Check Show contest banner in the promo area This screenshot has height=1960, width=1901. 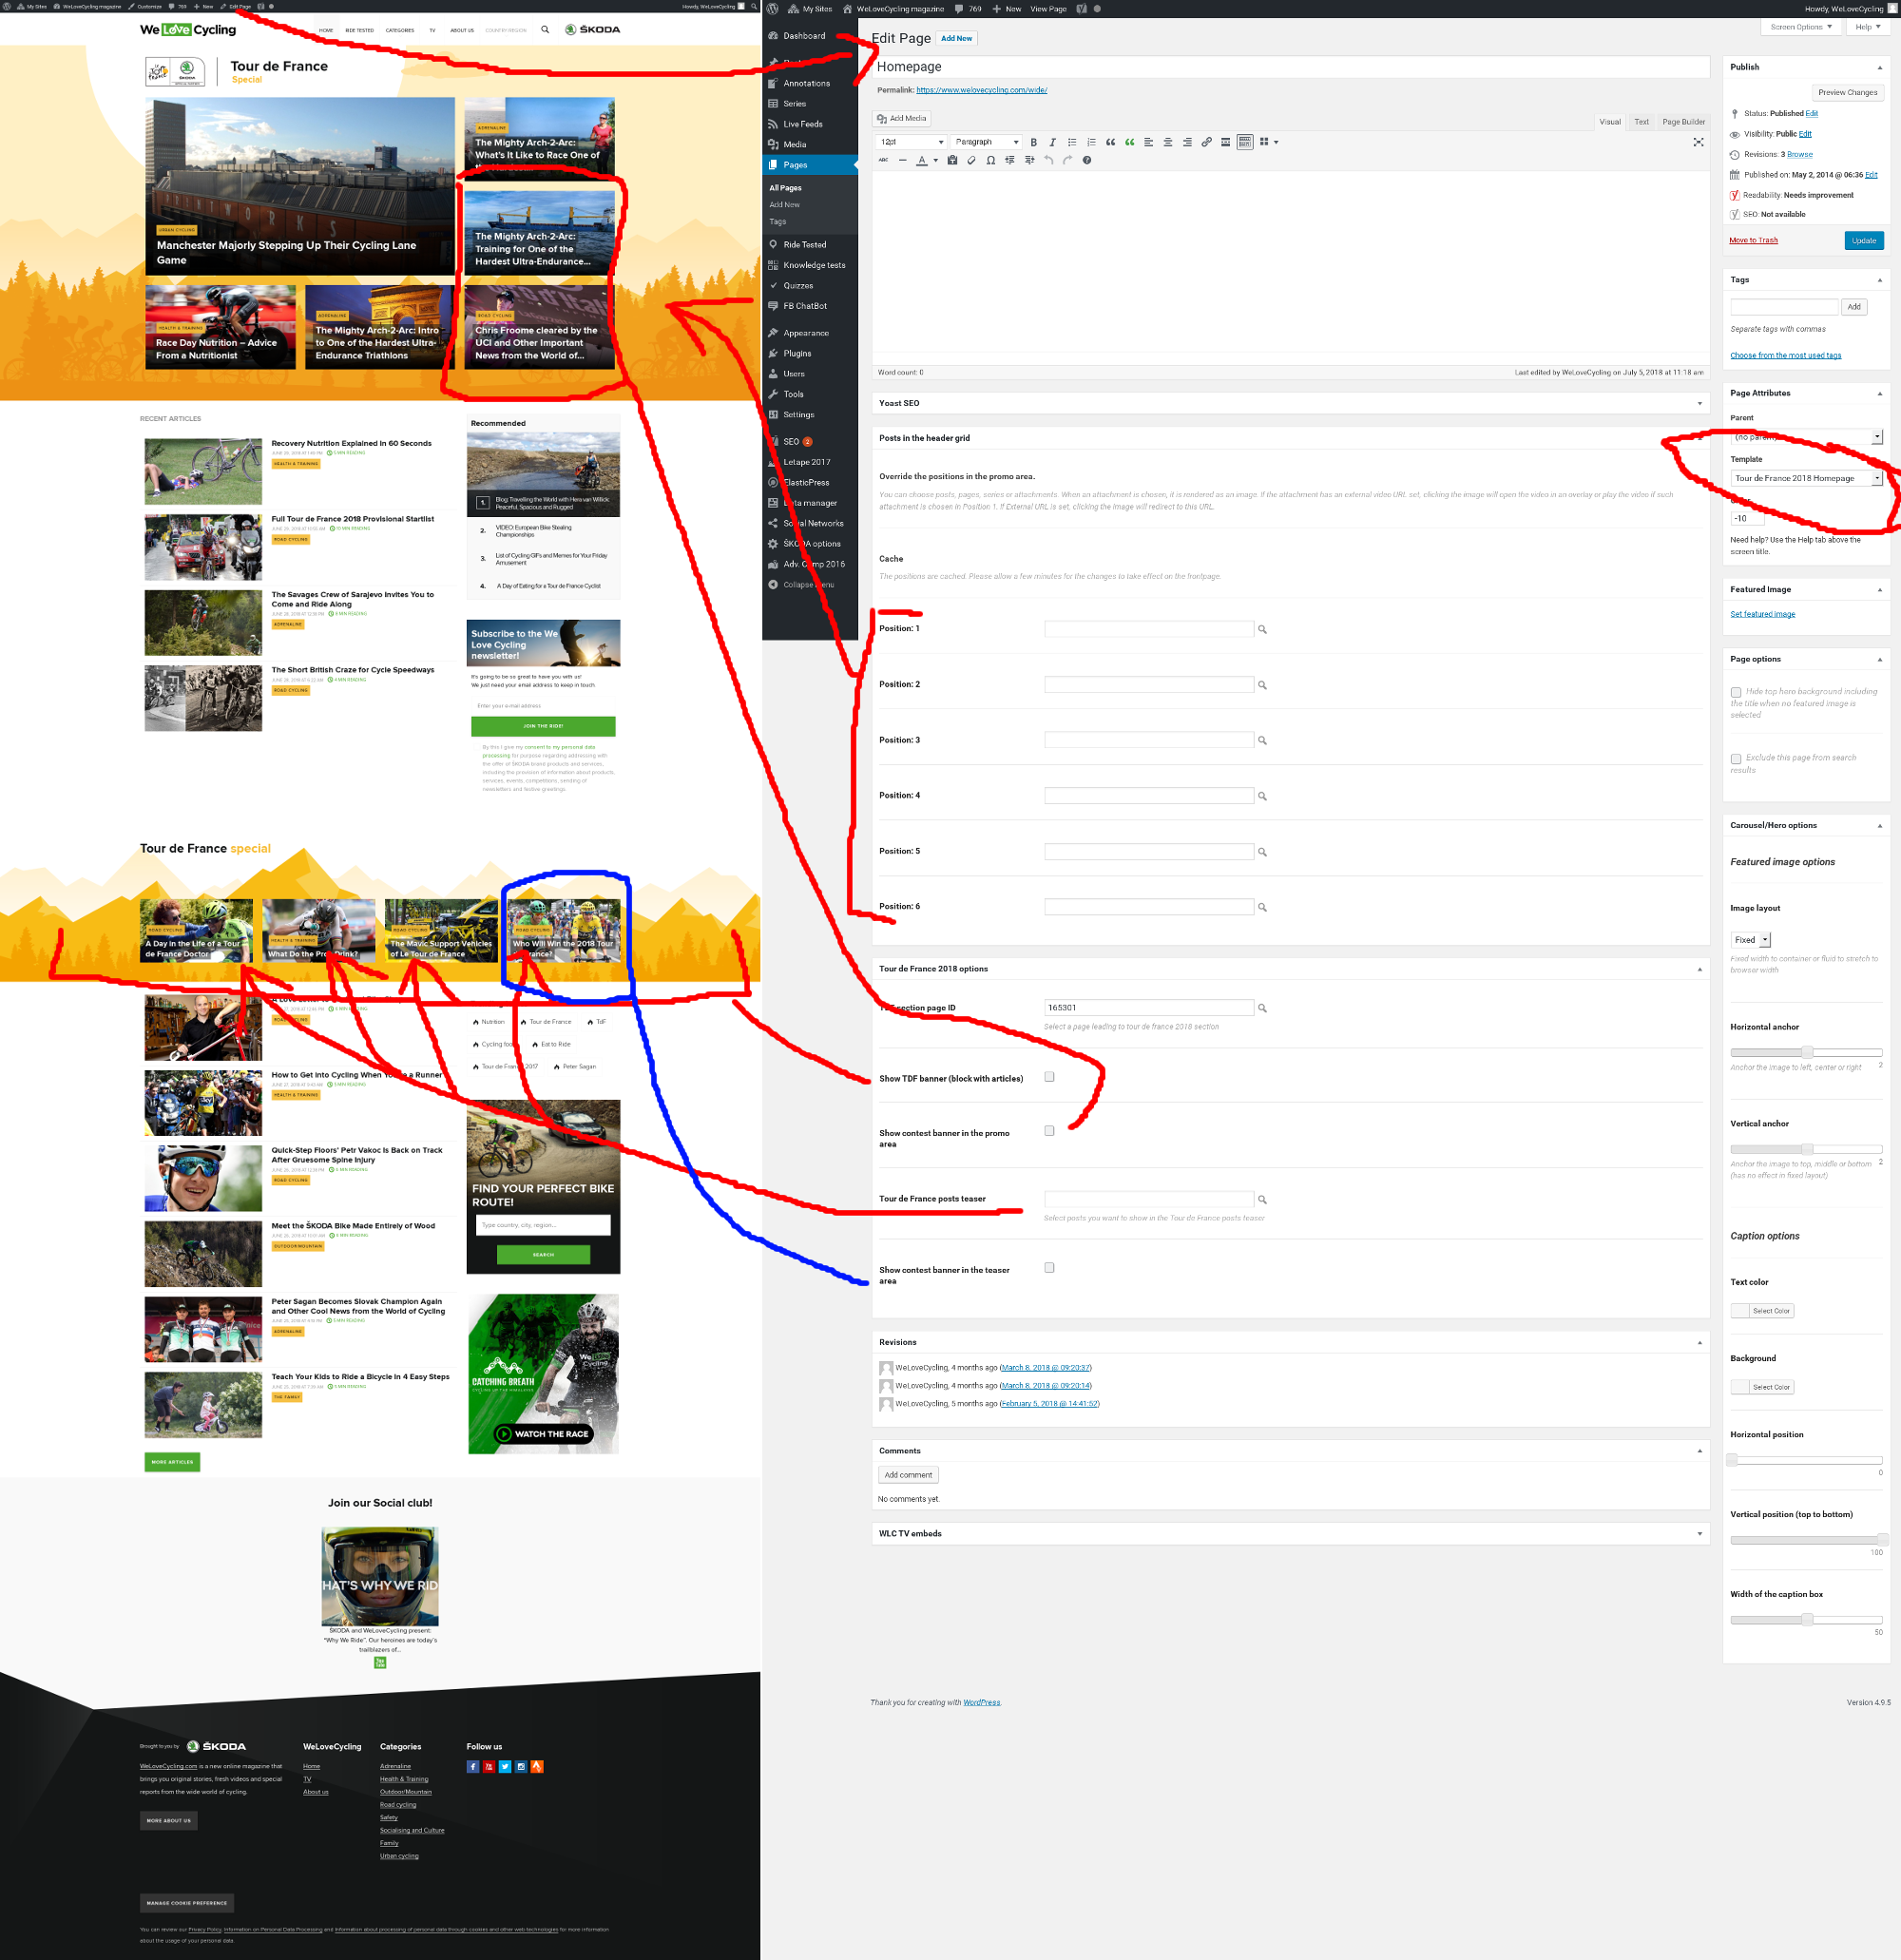coord(1048,1130)
